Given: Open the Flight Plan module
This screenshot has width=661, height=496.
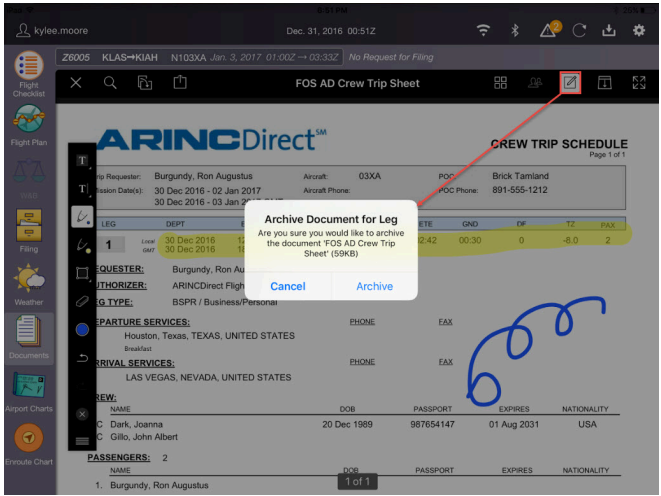Looking at the screenshot, I should click(x=29, y=126).
